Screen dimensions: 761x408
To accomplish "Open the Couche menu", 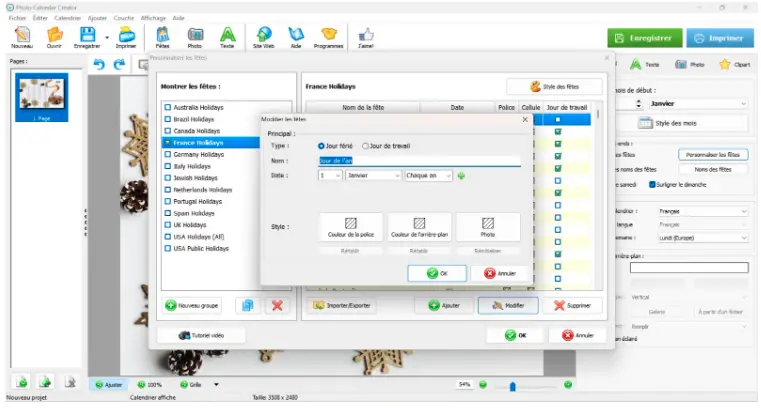I will tap(124, 18).
